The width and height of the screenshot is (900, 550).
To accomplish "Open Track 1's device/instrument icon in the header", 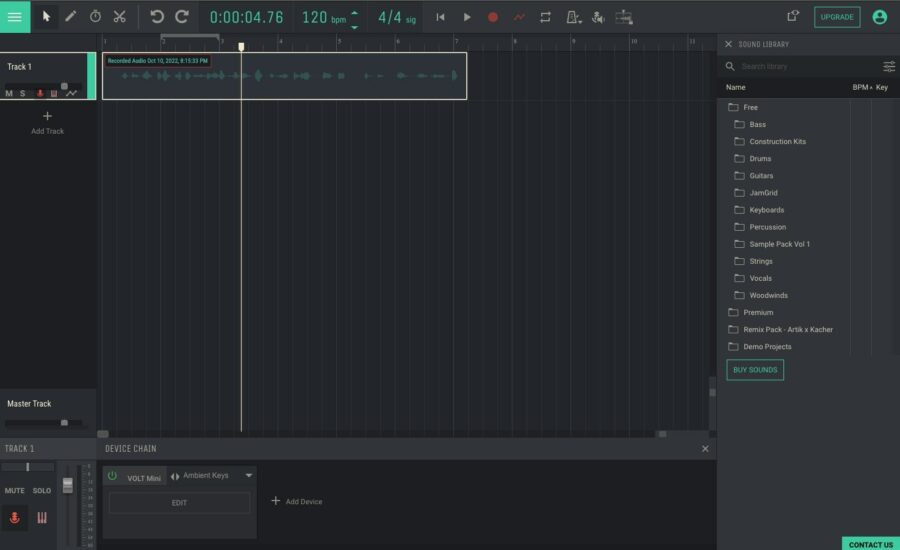I will (x=54, y=93).
